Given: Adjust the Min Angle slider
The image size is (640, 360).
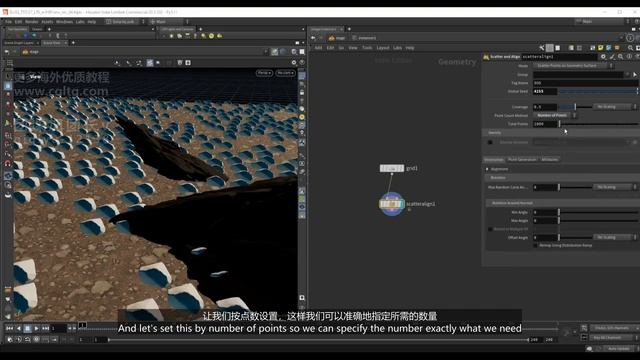Looking at the screenshot, I should click(598, 212).
